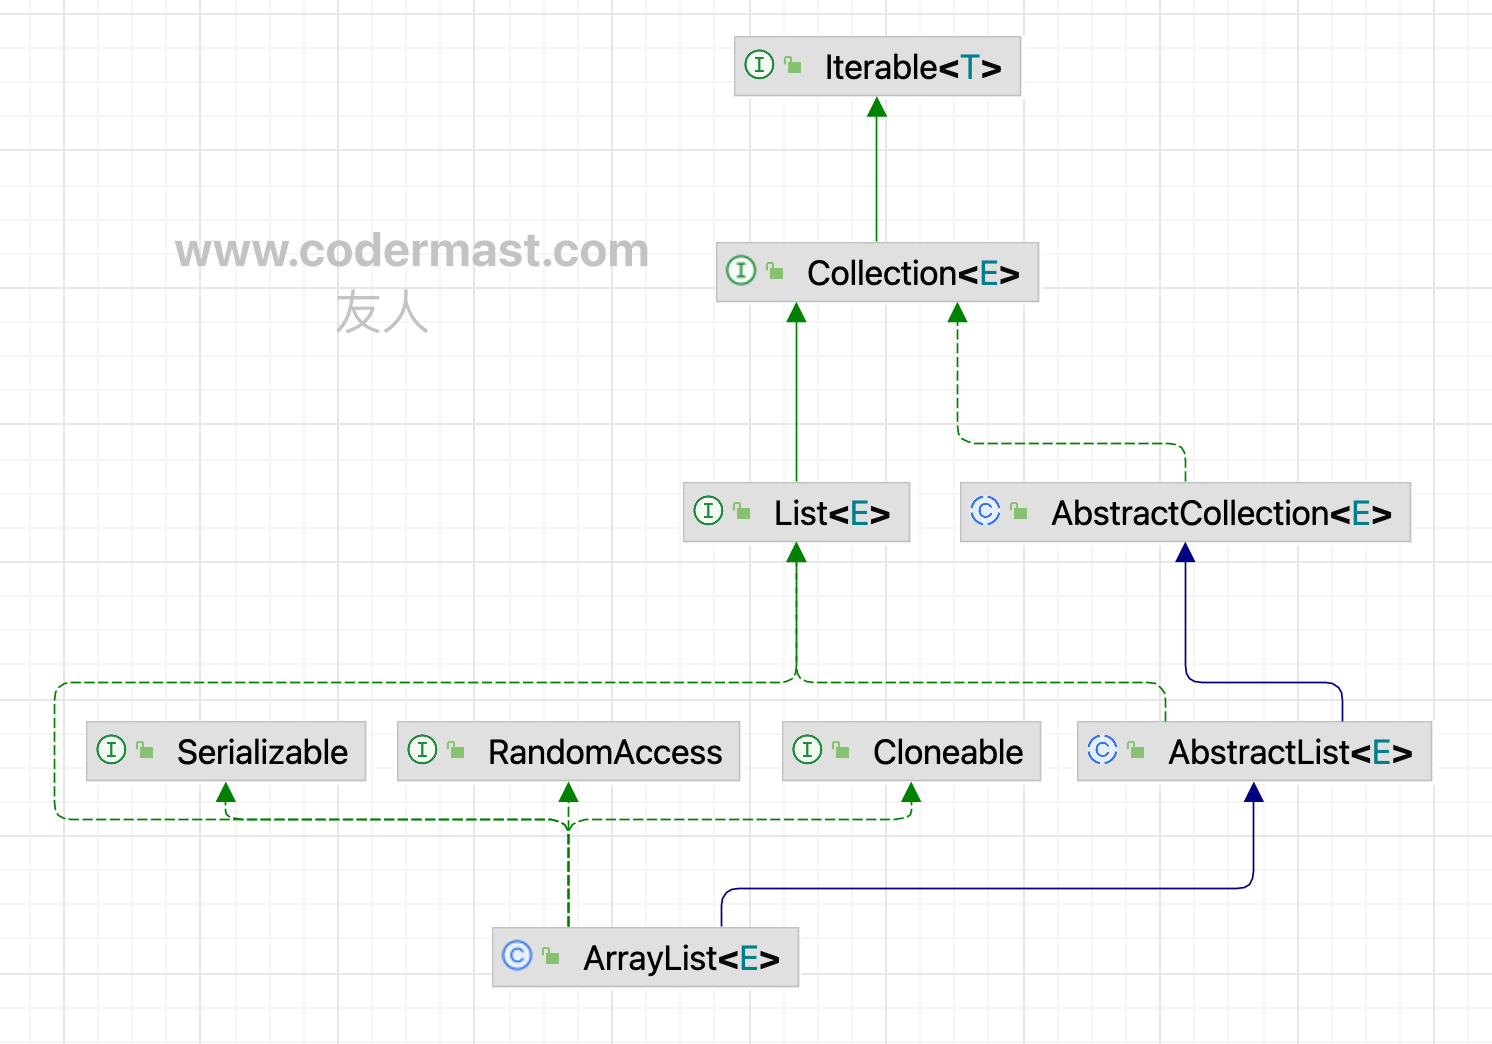This screenshot has width=1492, height=1044.
Task: Click the interface icon beside Cloneable
Action: coord(807,750)
